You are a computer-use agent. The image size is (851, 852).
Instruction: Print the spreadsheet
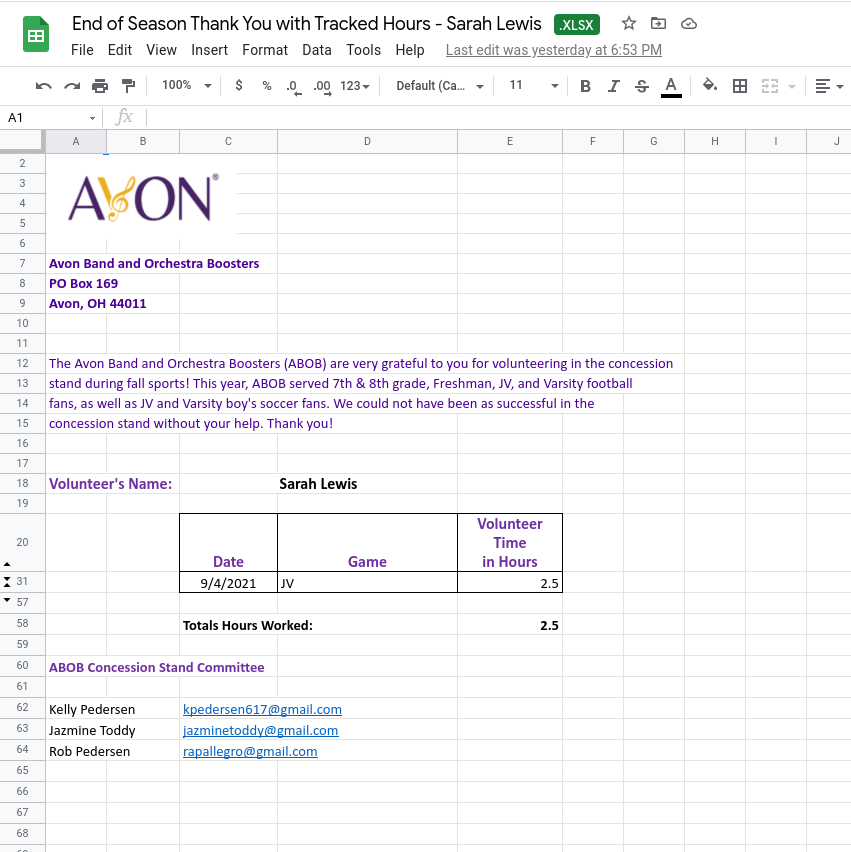click(x=100, y=86)
